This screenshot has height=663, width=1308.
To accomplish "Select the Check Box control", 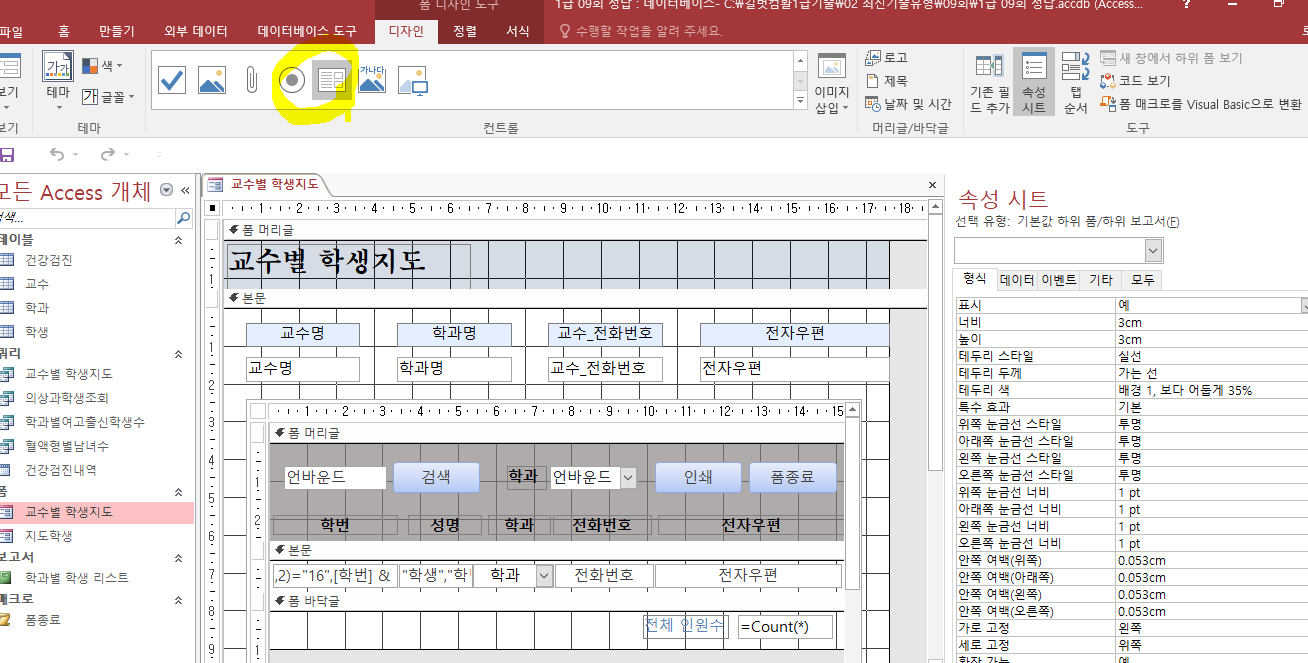I will (x=172, y=80).
